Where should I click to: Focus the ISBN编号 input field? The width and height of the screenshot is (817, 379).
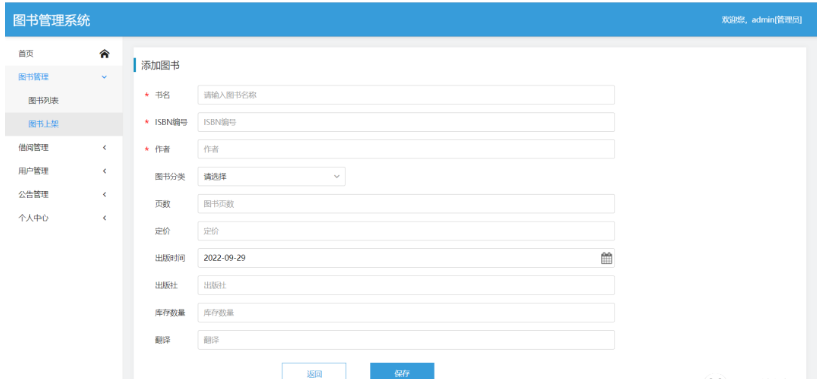coord(406,122)
